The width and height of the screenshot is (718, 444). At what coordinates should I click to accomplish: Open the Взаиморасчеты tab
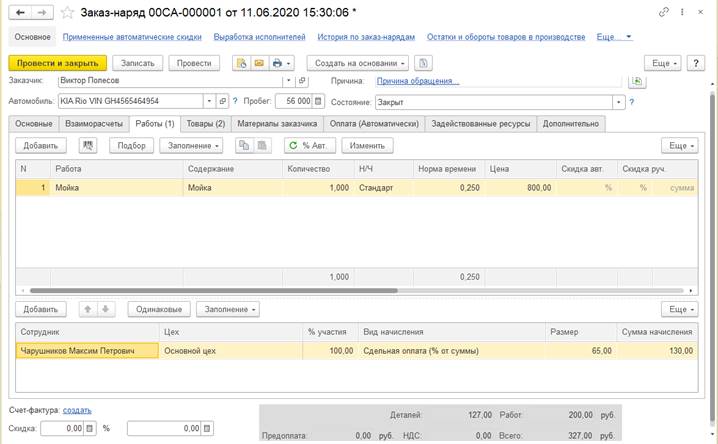94,124
